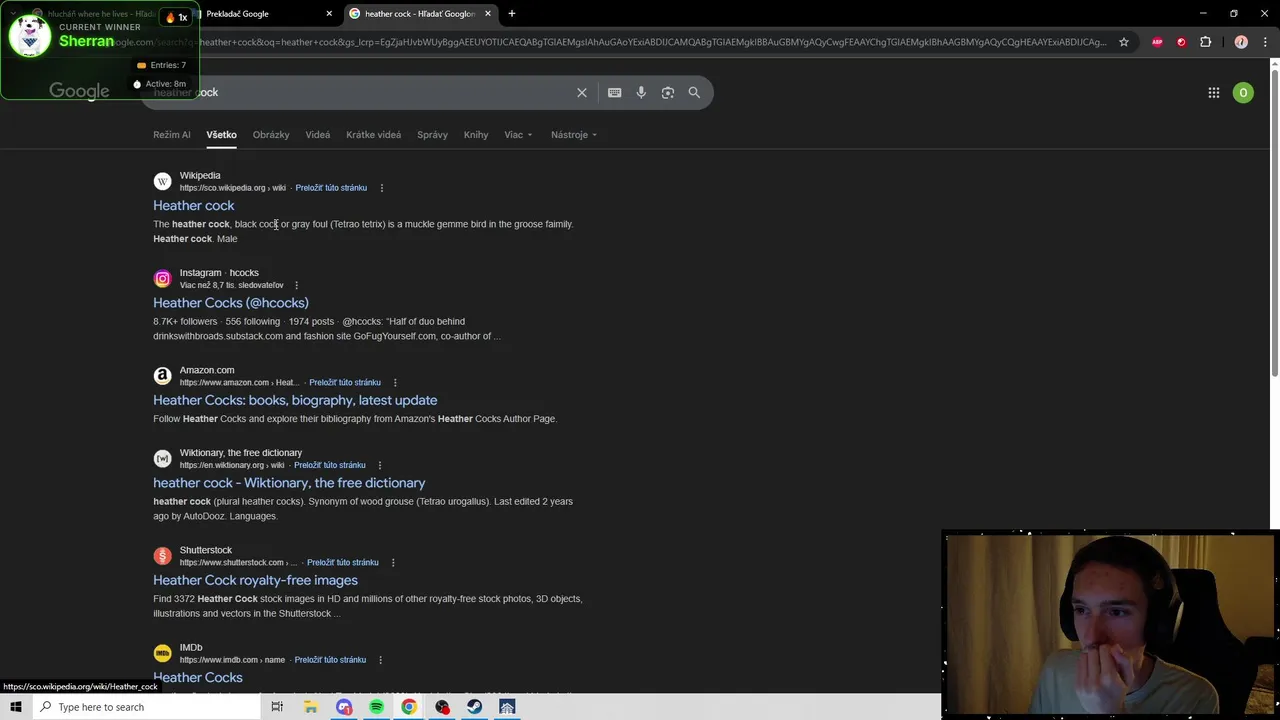Close the Prekladač Google tab

[x=329, y=14]
